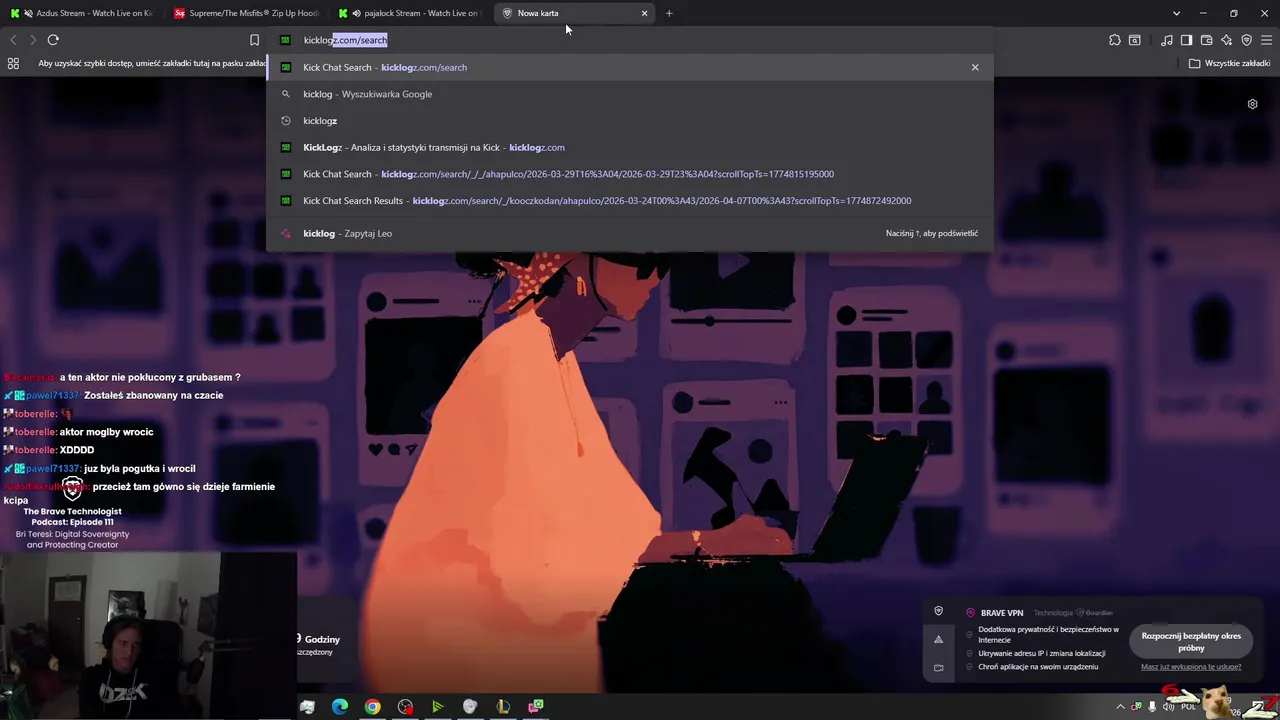Viewport: 1280px width, 720px height.
Task: Open the Brave hamburger main menu
Action: pos(1267,40)
